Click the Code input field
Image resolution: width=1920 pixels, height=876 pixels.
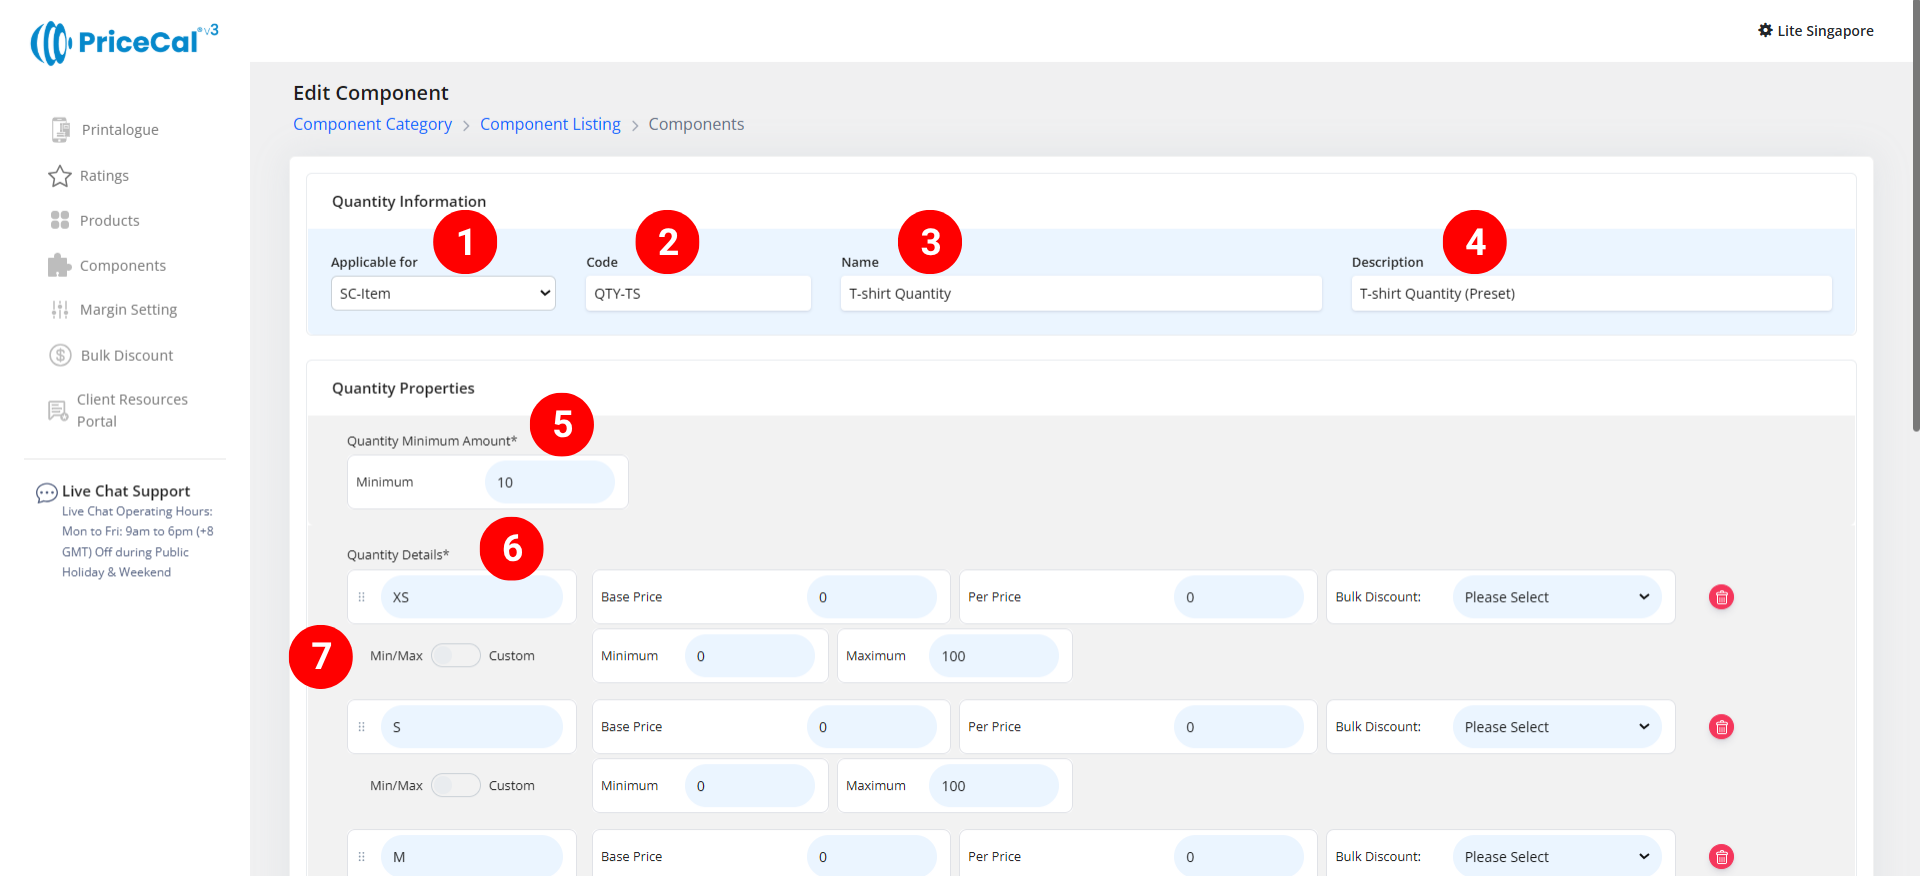tap(698, 294)
